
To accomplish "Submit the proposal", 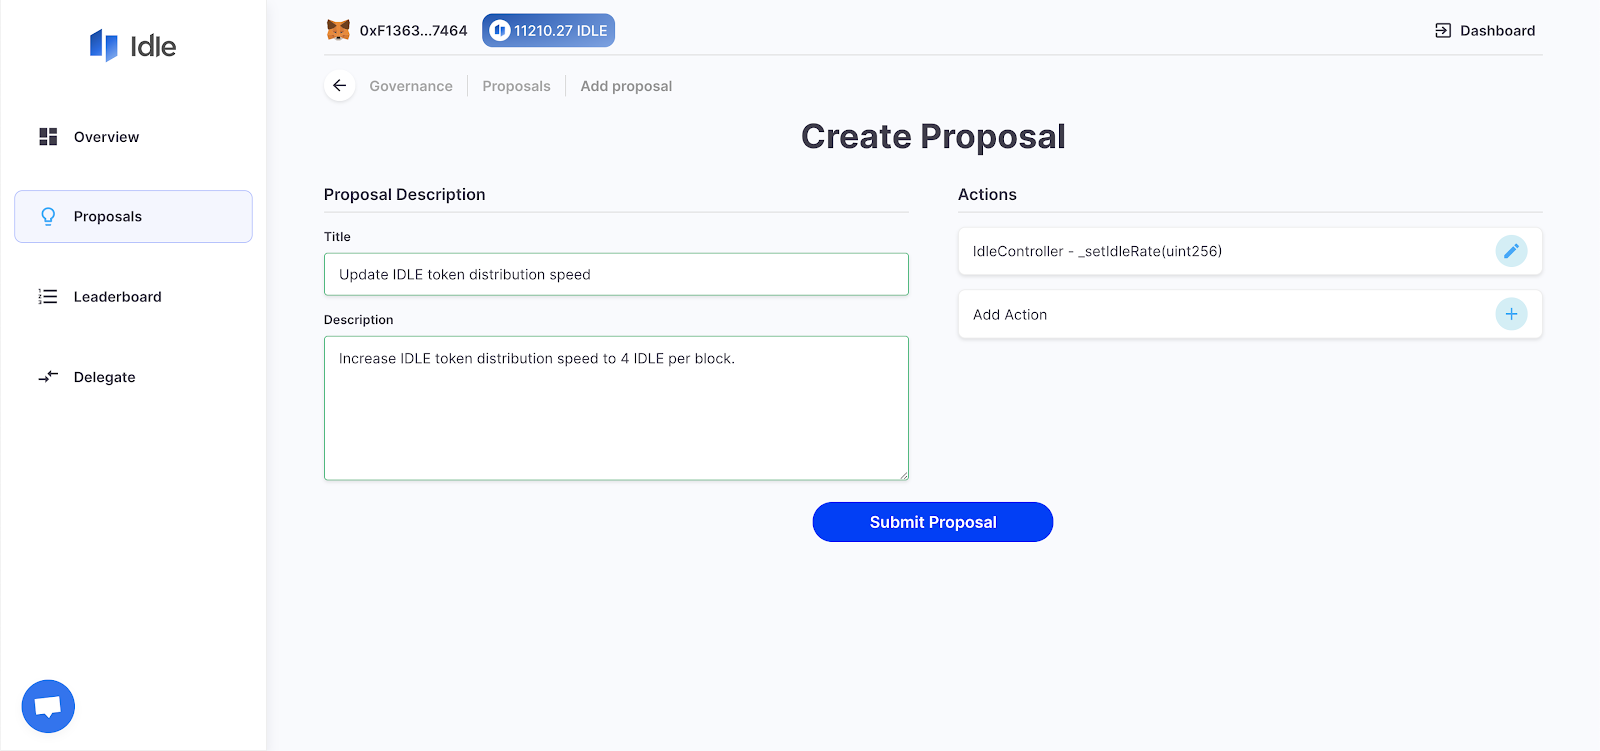I will (x=933, y=522).
